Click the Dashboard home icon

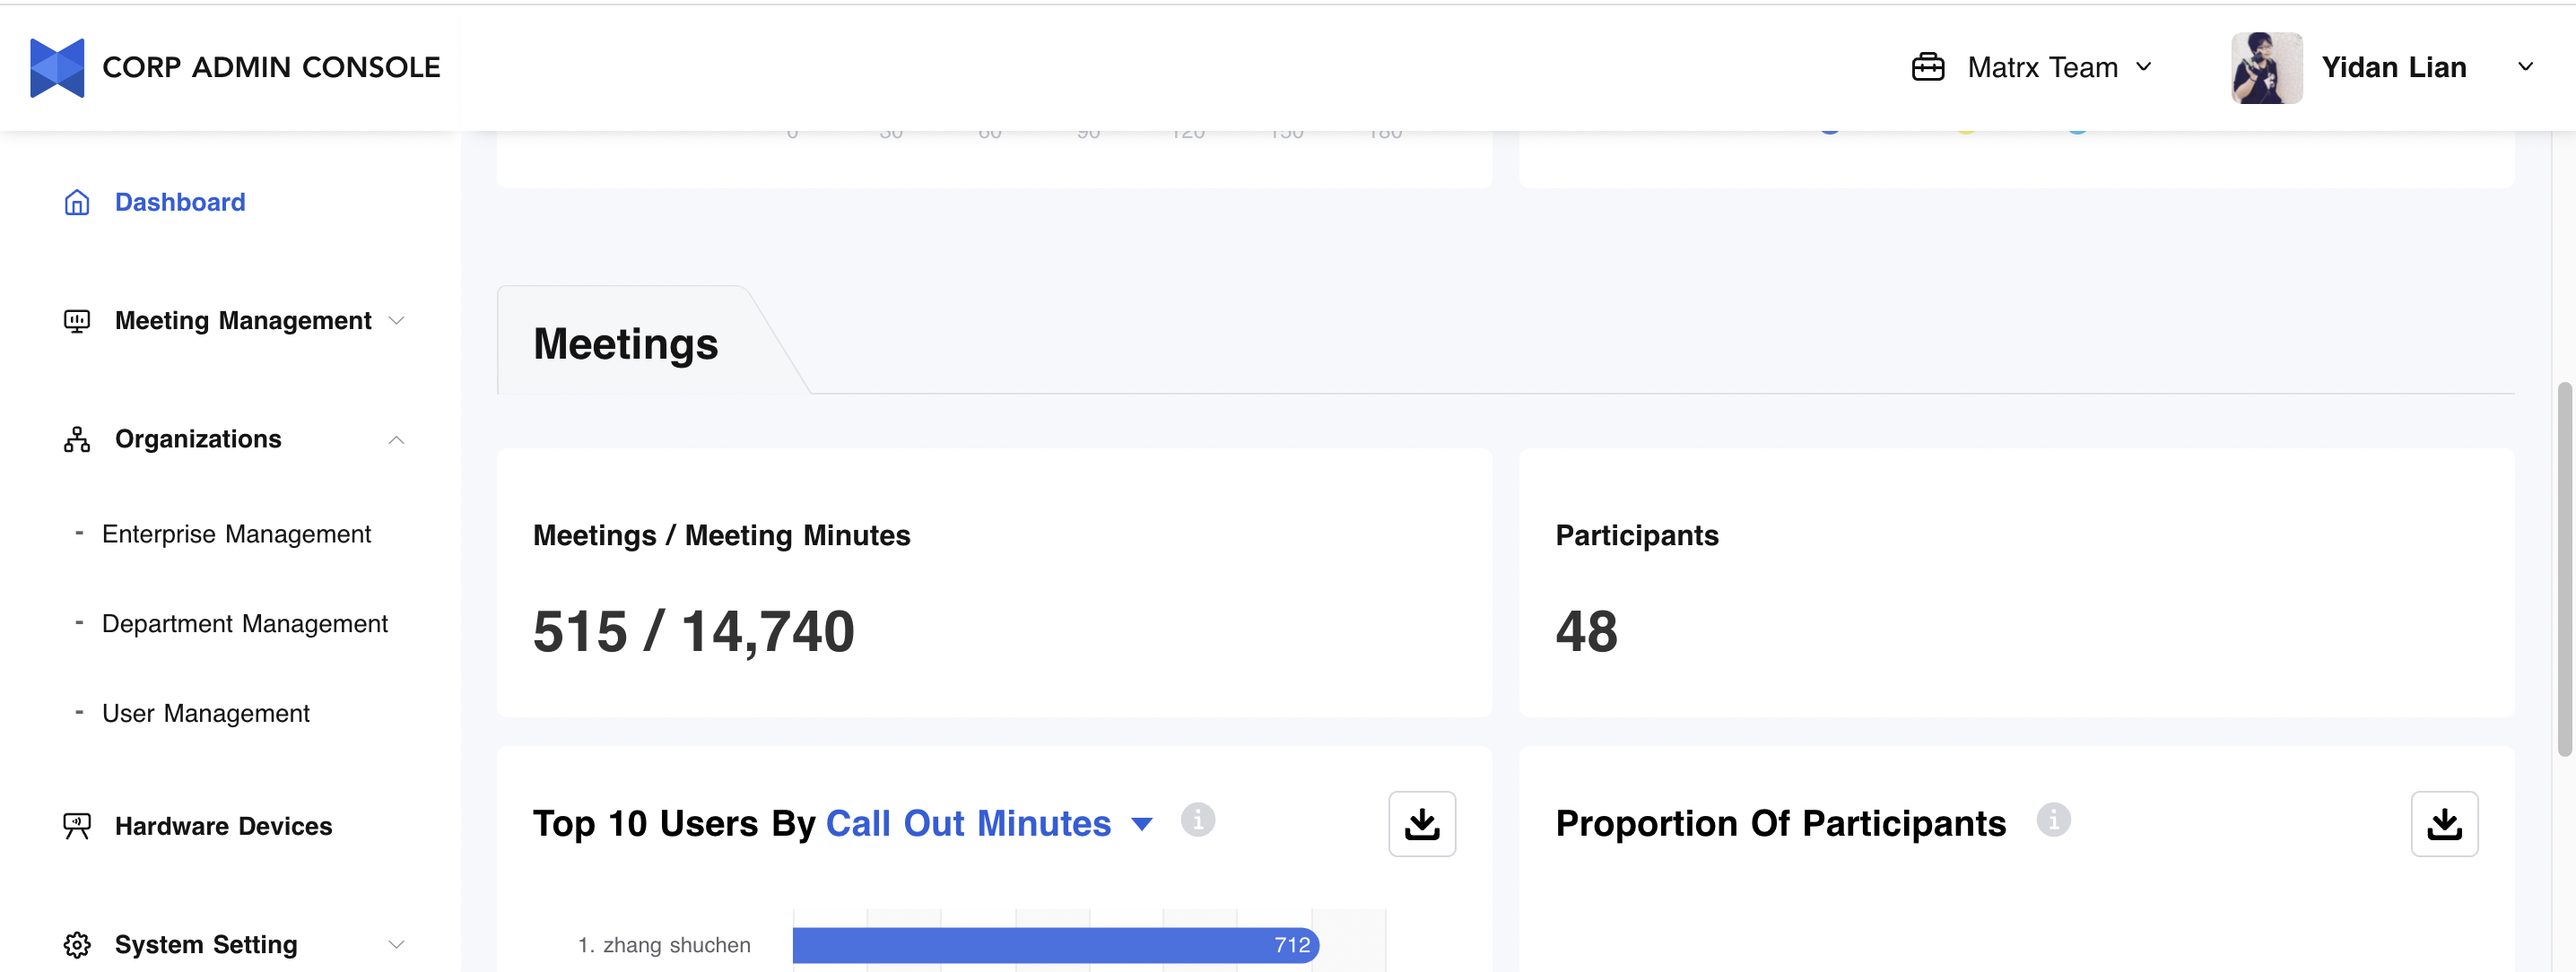pyautogui.click(x=77, y=203)
